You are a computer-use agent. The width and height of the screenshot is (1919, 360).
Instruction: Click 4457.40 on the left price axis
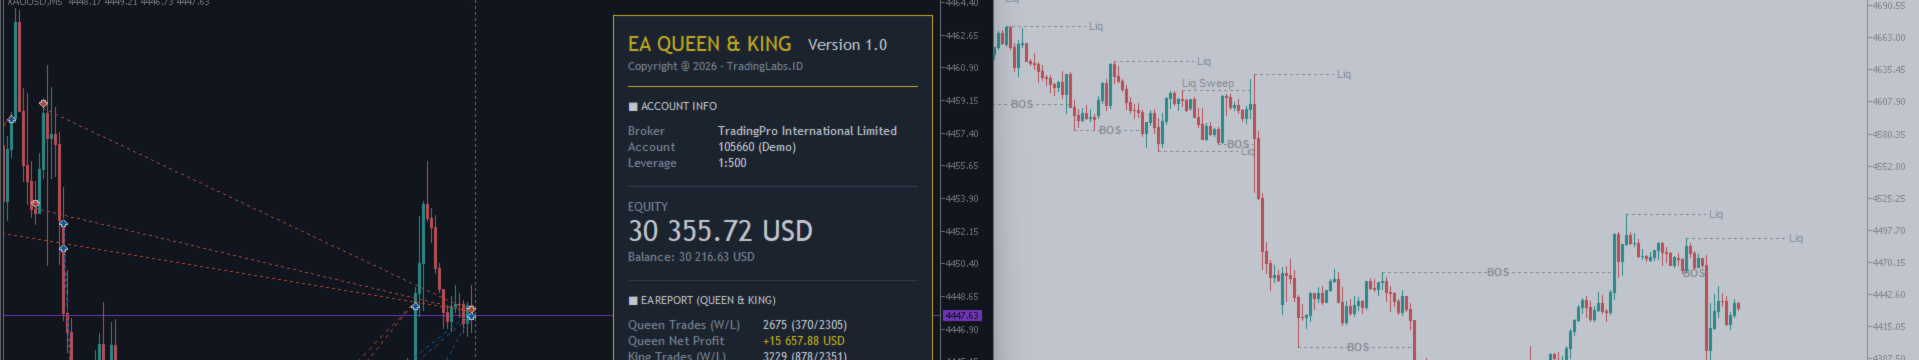tap(961, 134)
